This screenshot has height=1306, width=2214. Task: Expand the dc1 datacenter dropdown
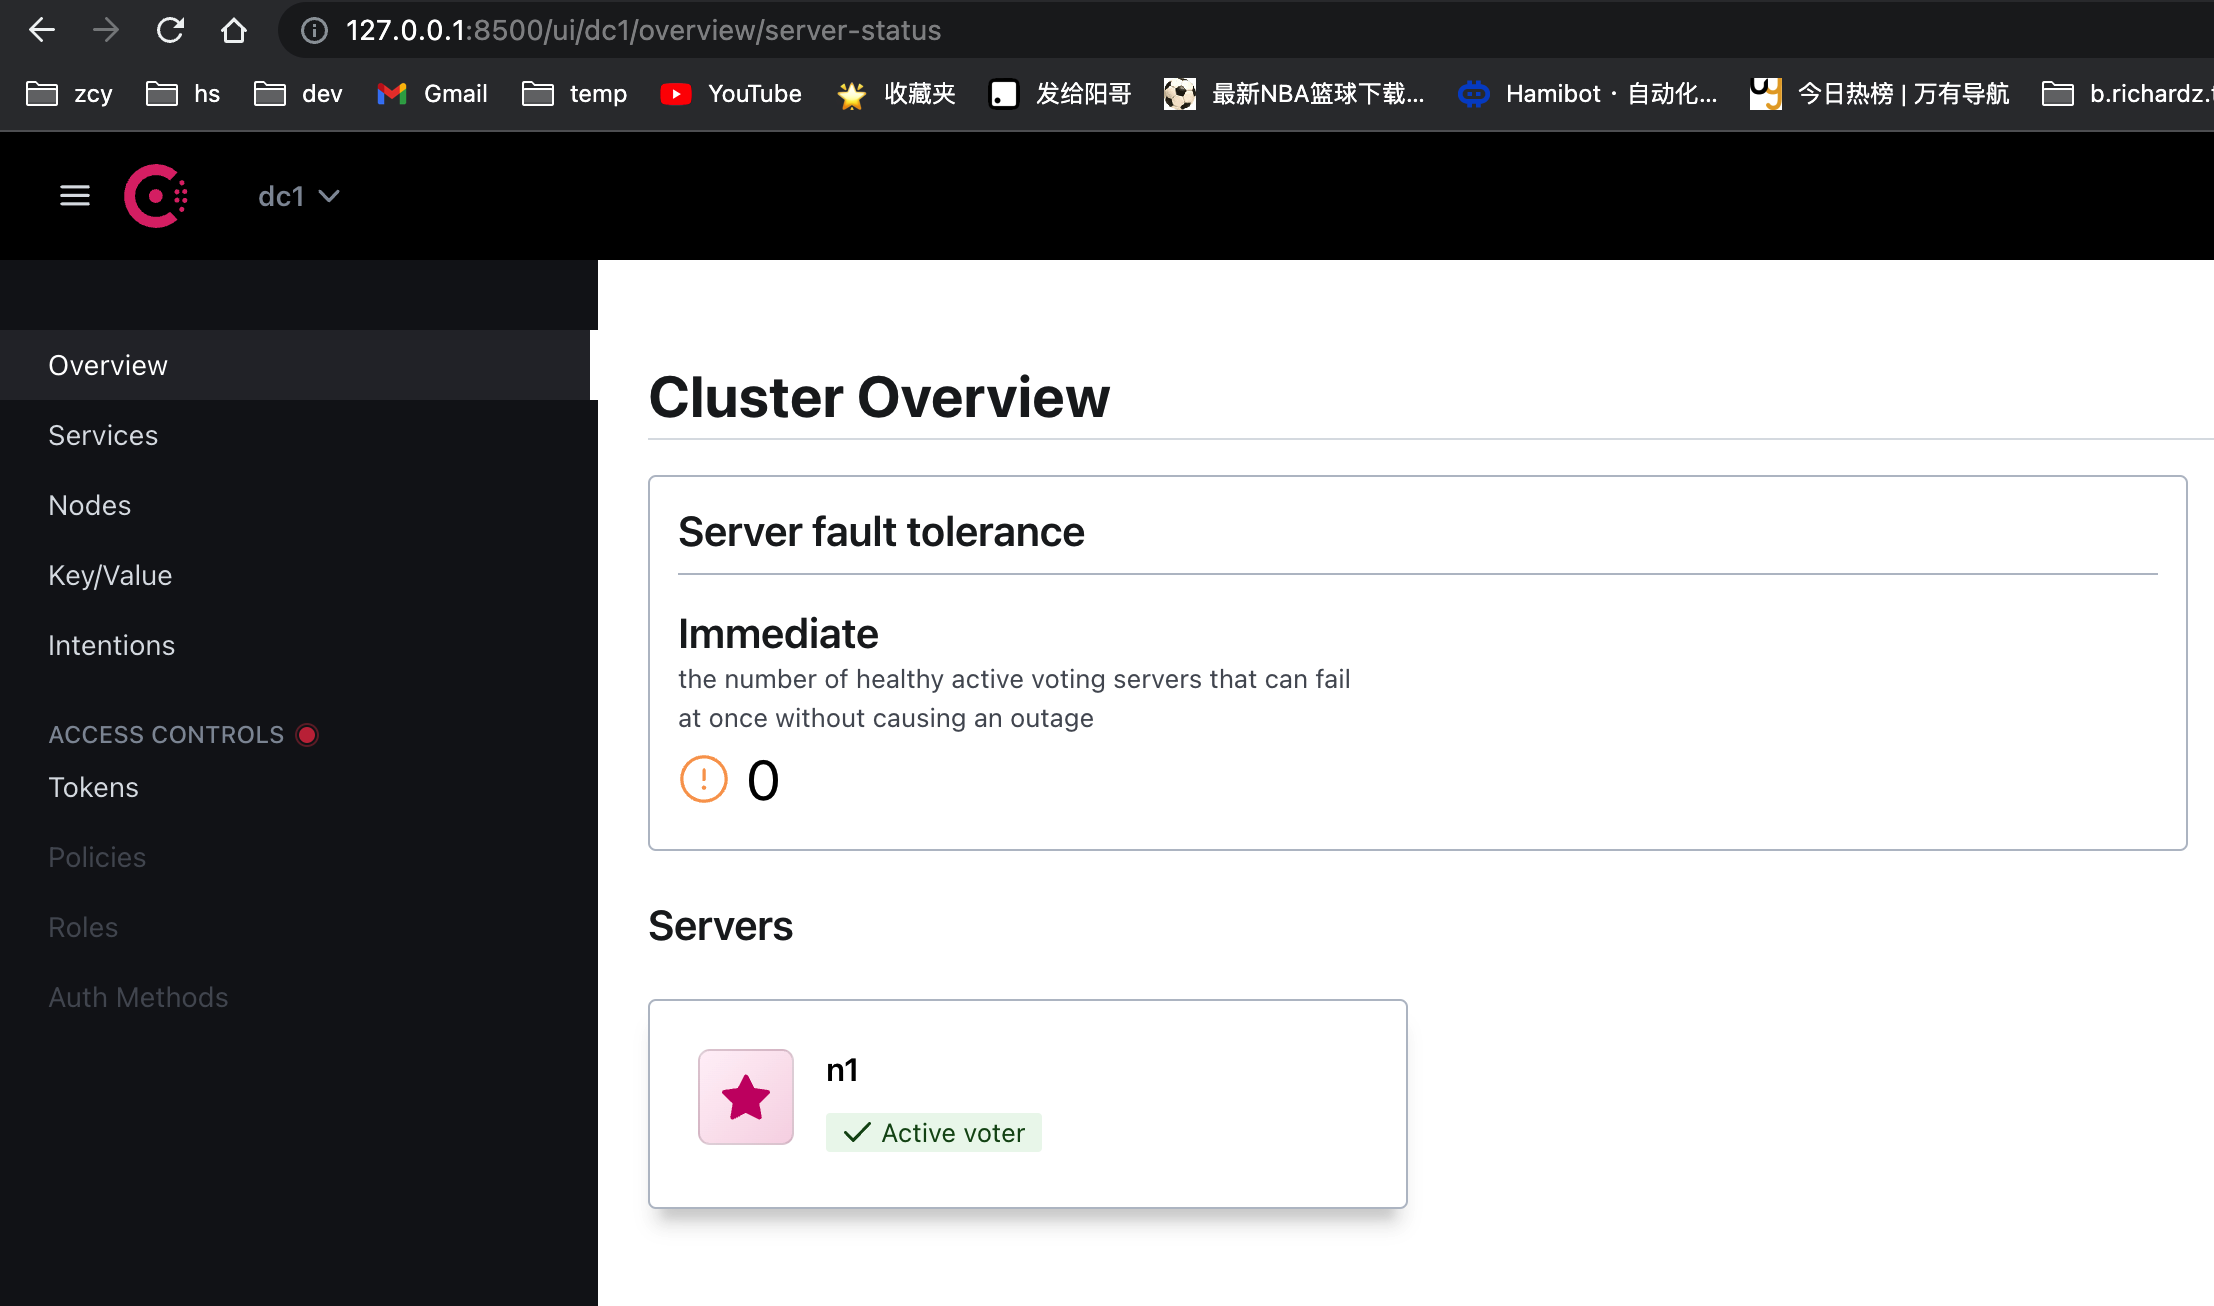point(298,196)
